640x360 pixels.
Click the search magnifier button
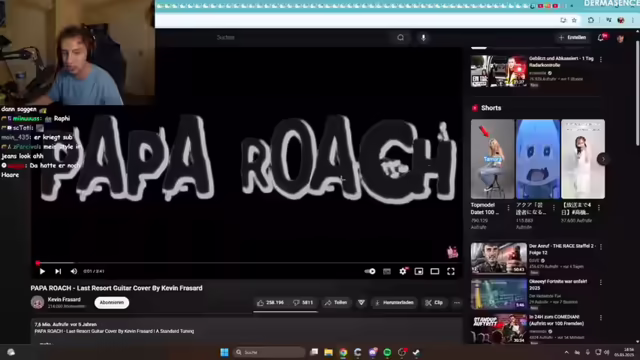click(x=400, y=38)
